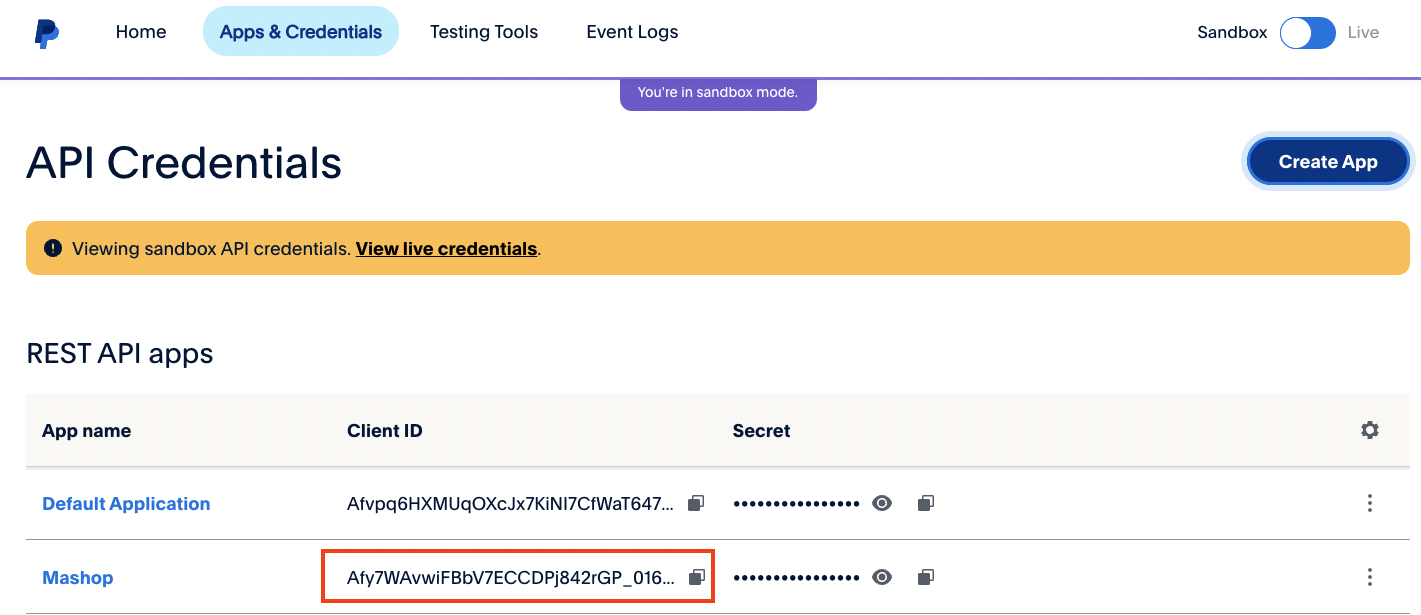Toggle Sandbox to Live mode switch
Viewport: 1421px width, 615px height.
pyautogui.click(x=1307, y=32)
